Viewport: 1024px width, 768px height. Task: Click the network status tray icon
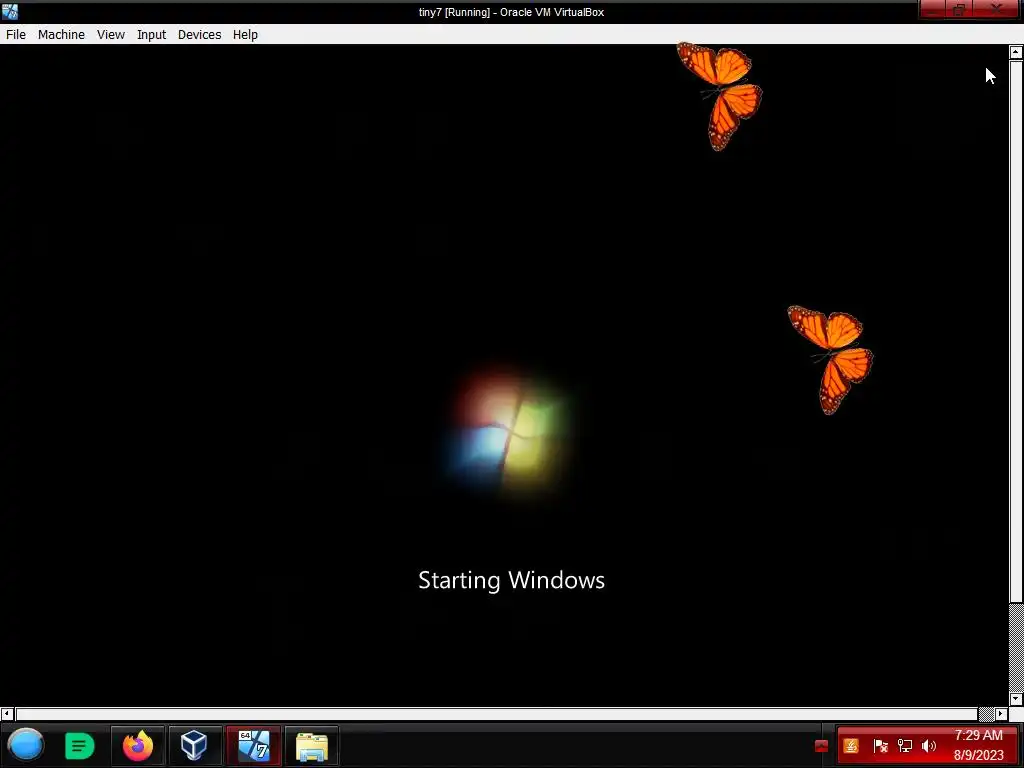coord(904,746)
